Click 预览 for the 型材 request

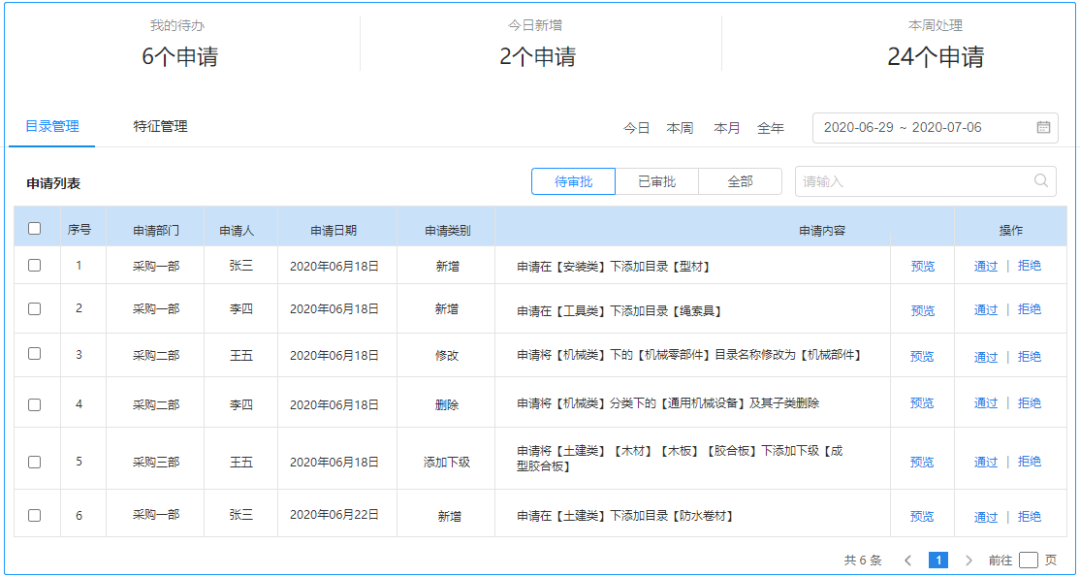click(922, 267)
